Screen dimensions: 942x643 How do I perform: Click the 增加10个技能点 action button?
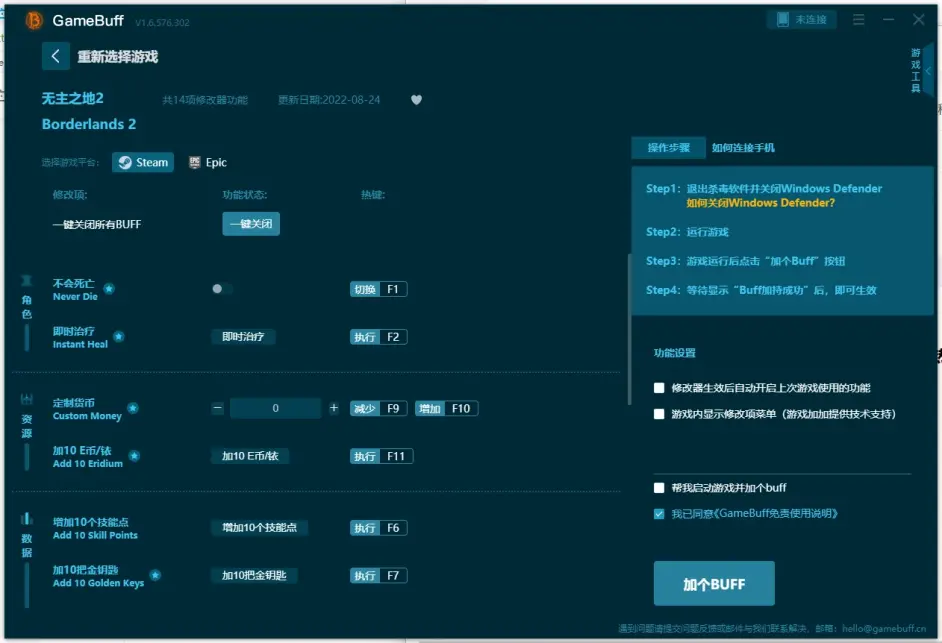point(260,528)
